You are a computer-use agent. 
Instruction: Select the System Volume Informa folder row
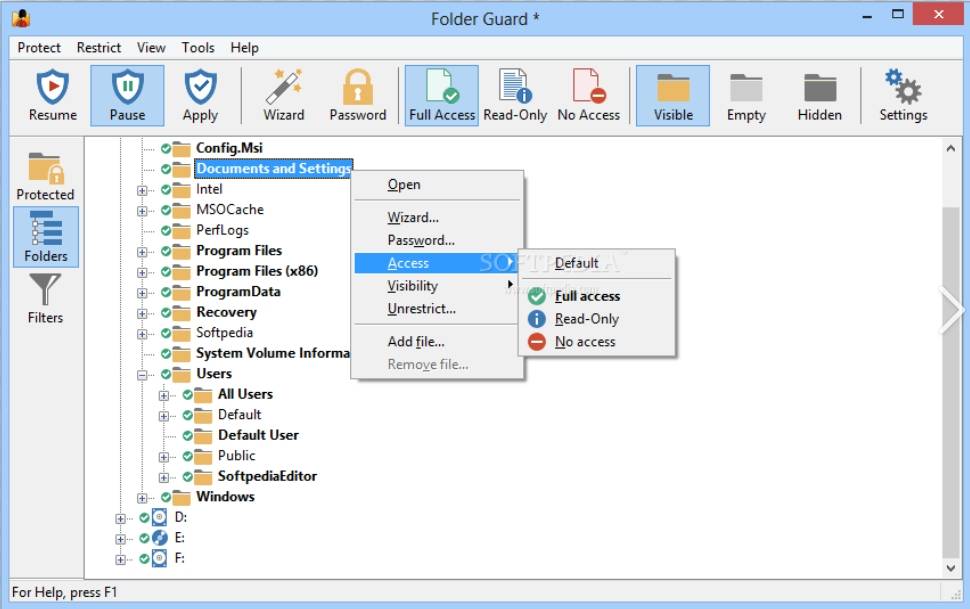point(273,353)
